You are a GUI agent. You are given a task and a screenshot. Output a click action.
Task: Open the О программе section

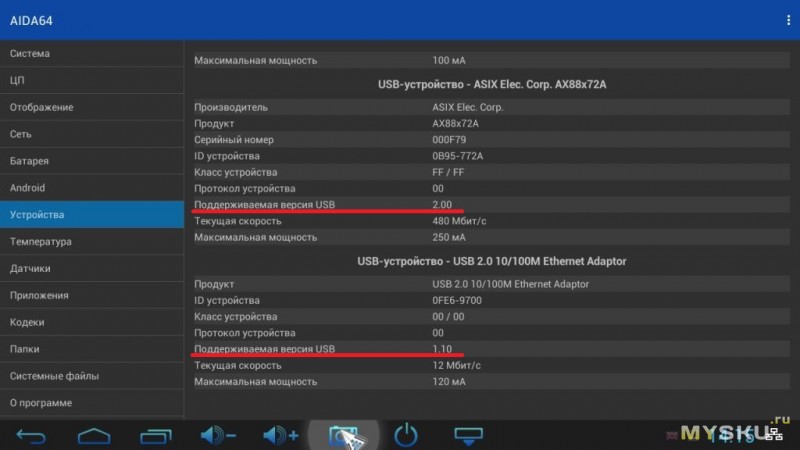92,403
